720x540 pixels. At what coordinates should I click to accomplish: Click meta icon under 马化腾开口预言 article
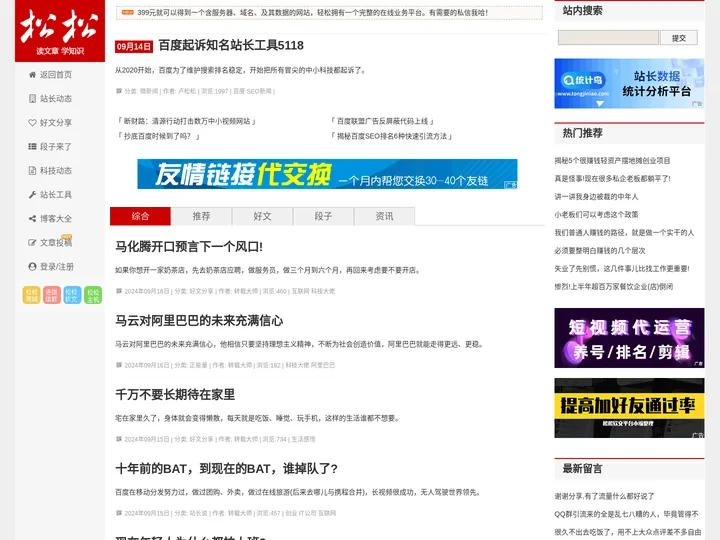119,291
